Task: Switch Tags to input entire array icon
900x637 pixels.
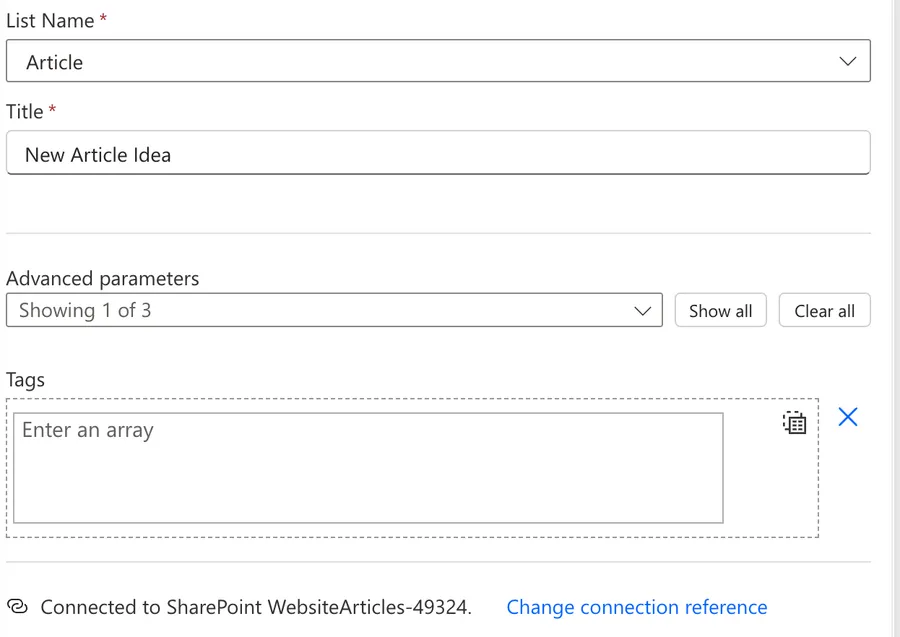Action: tap(794, 422)
